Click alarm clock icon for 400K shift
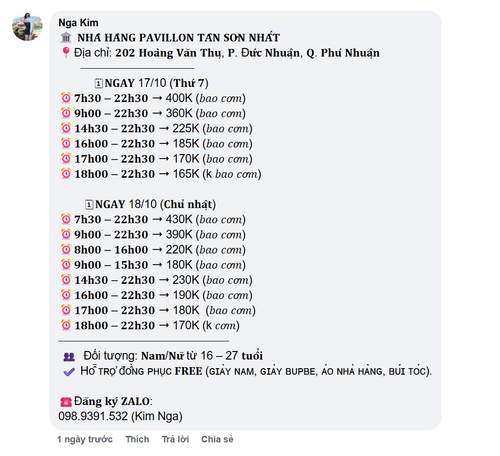This screenshot has height=456, width=500. click(x=66, y=98)
